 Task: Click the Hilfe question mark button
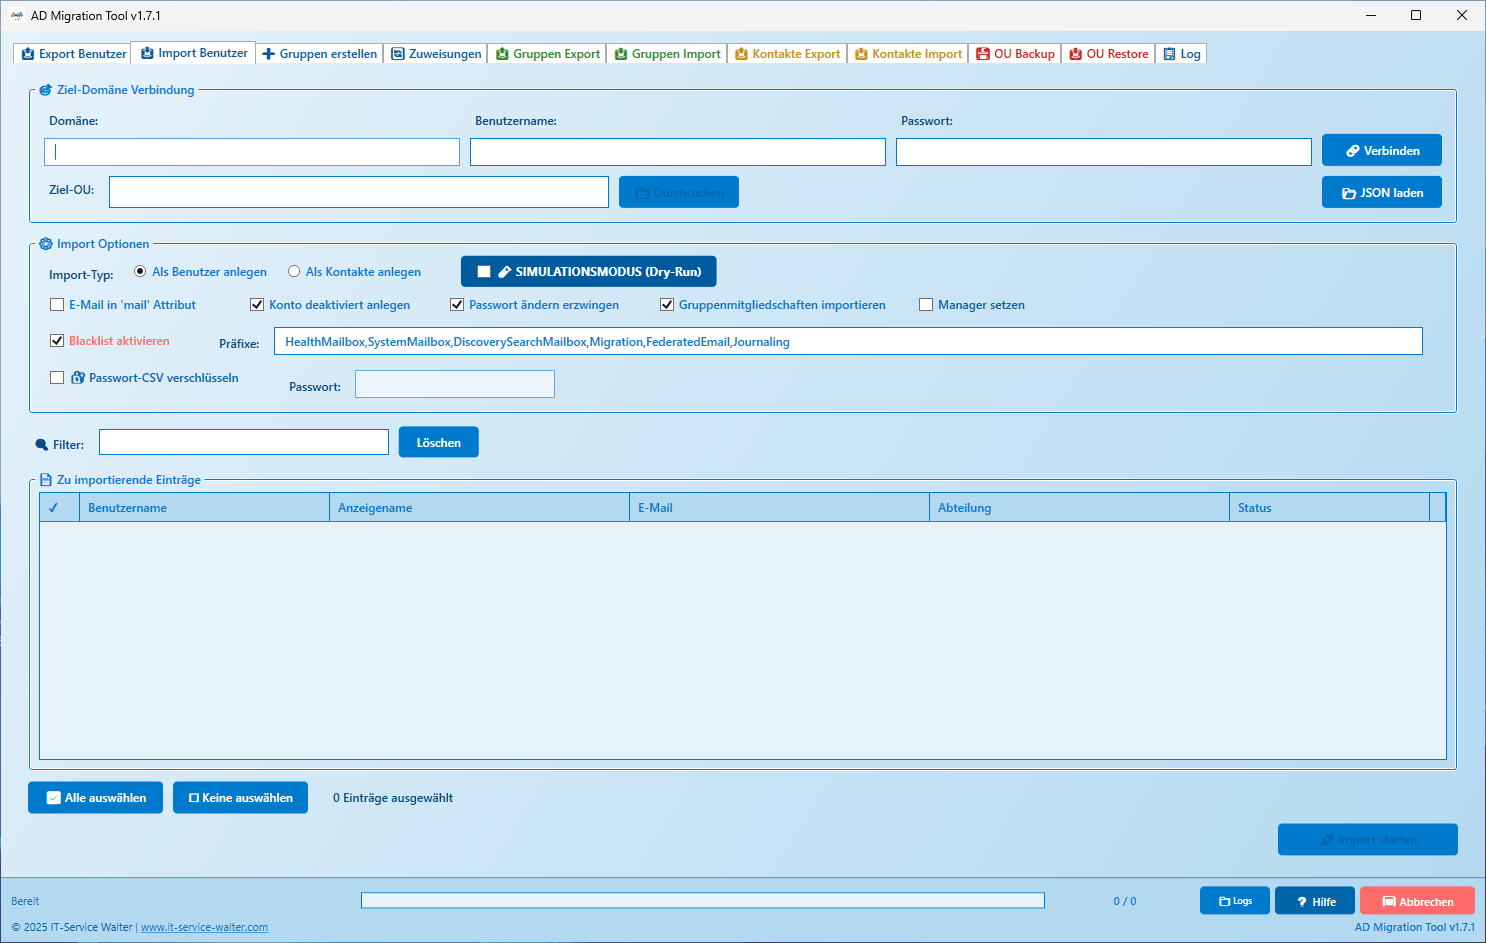tap(1314, 901)
